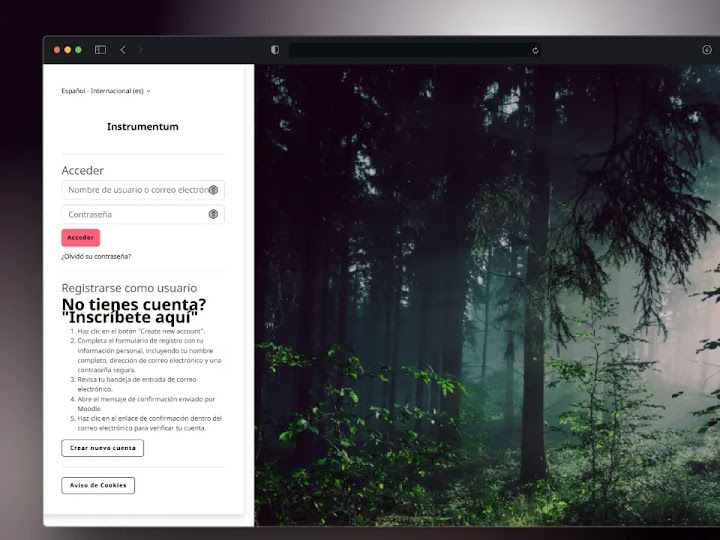
Task: Open the privacy shield icon
Action: pyautogui.click(x=275, y=50)
